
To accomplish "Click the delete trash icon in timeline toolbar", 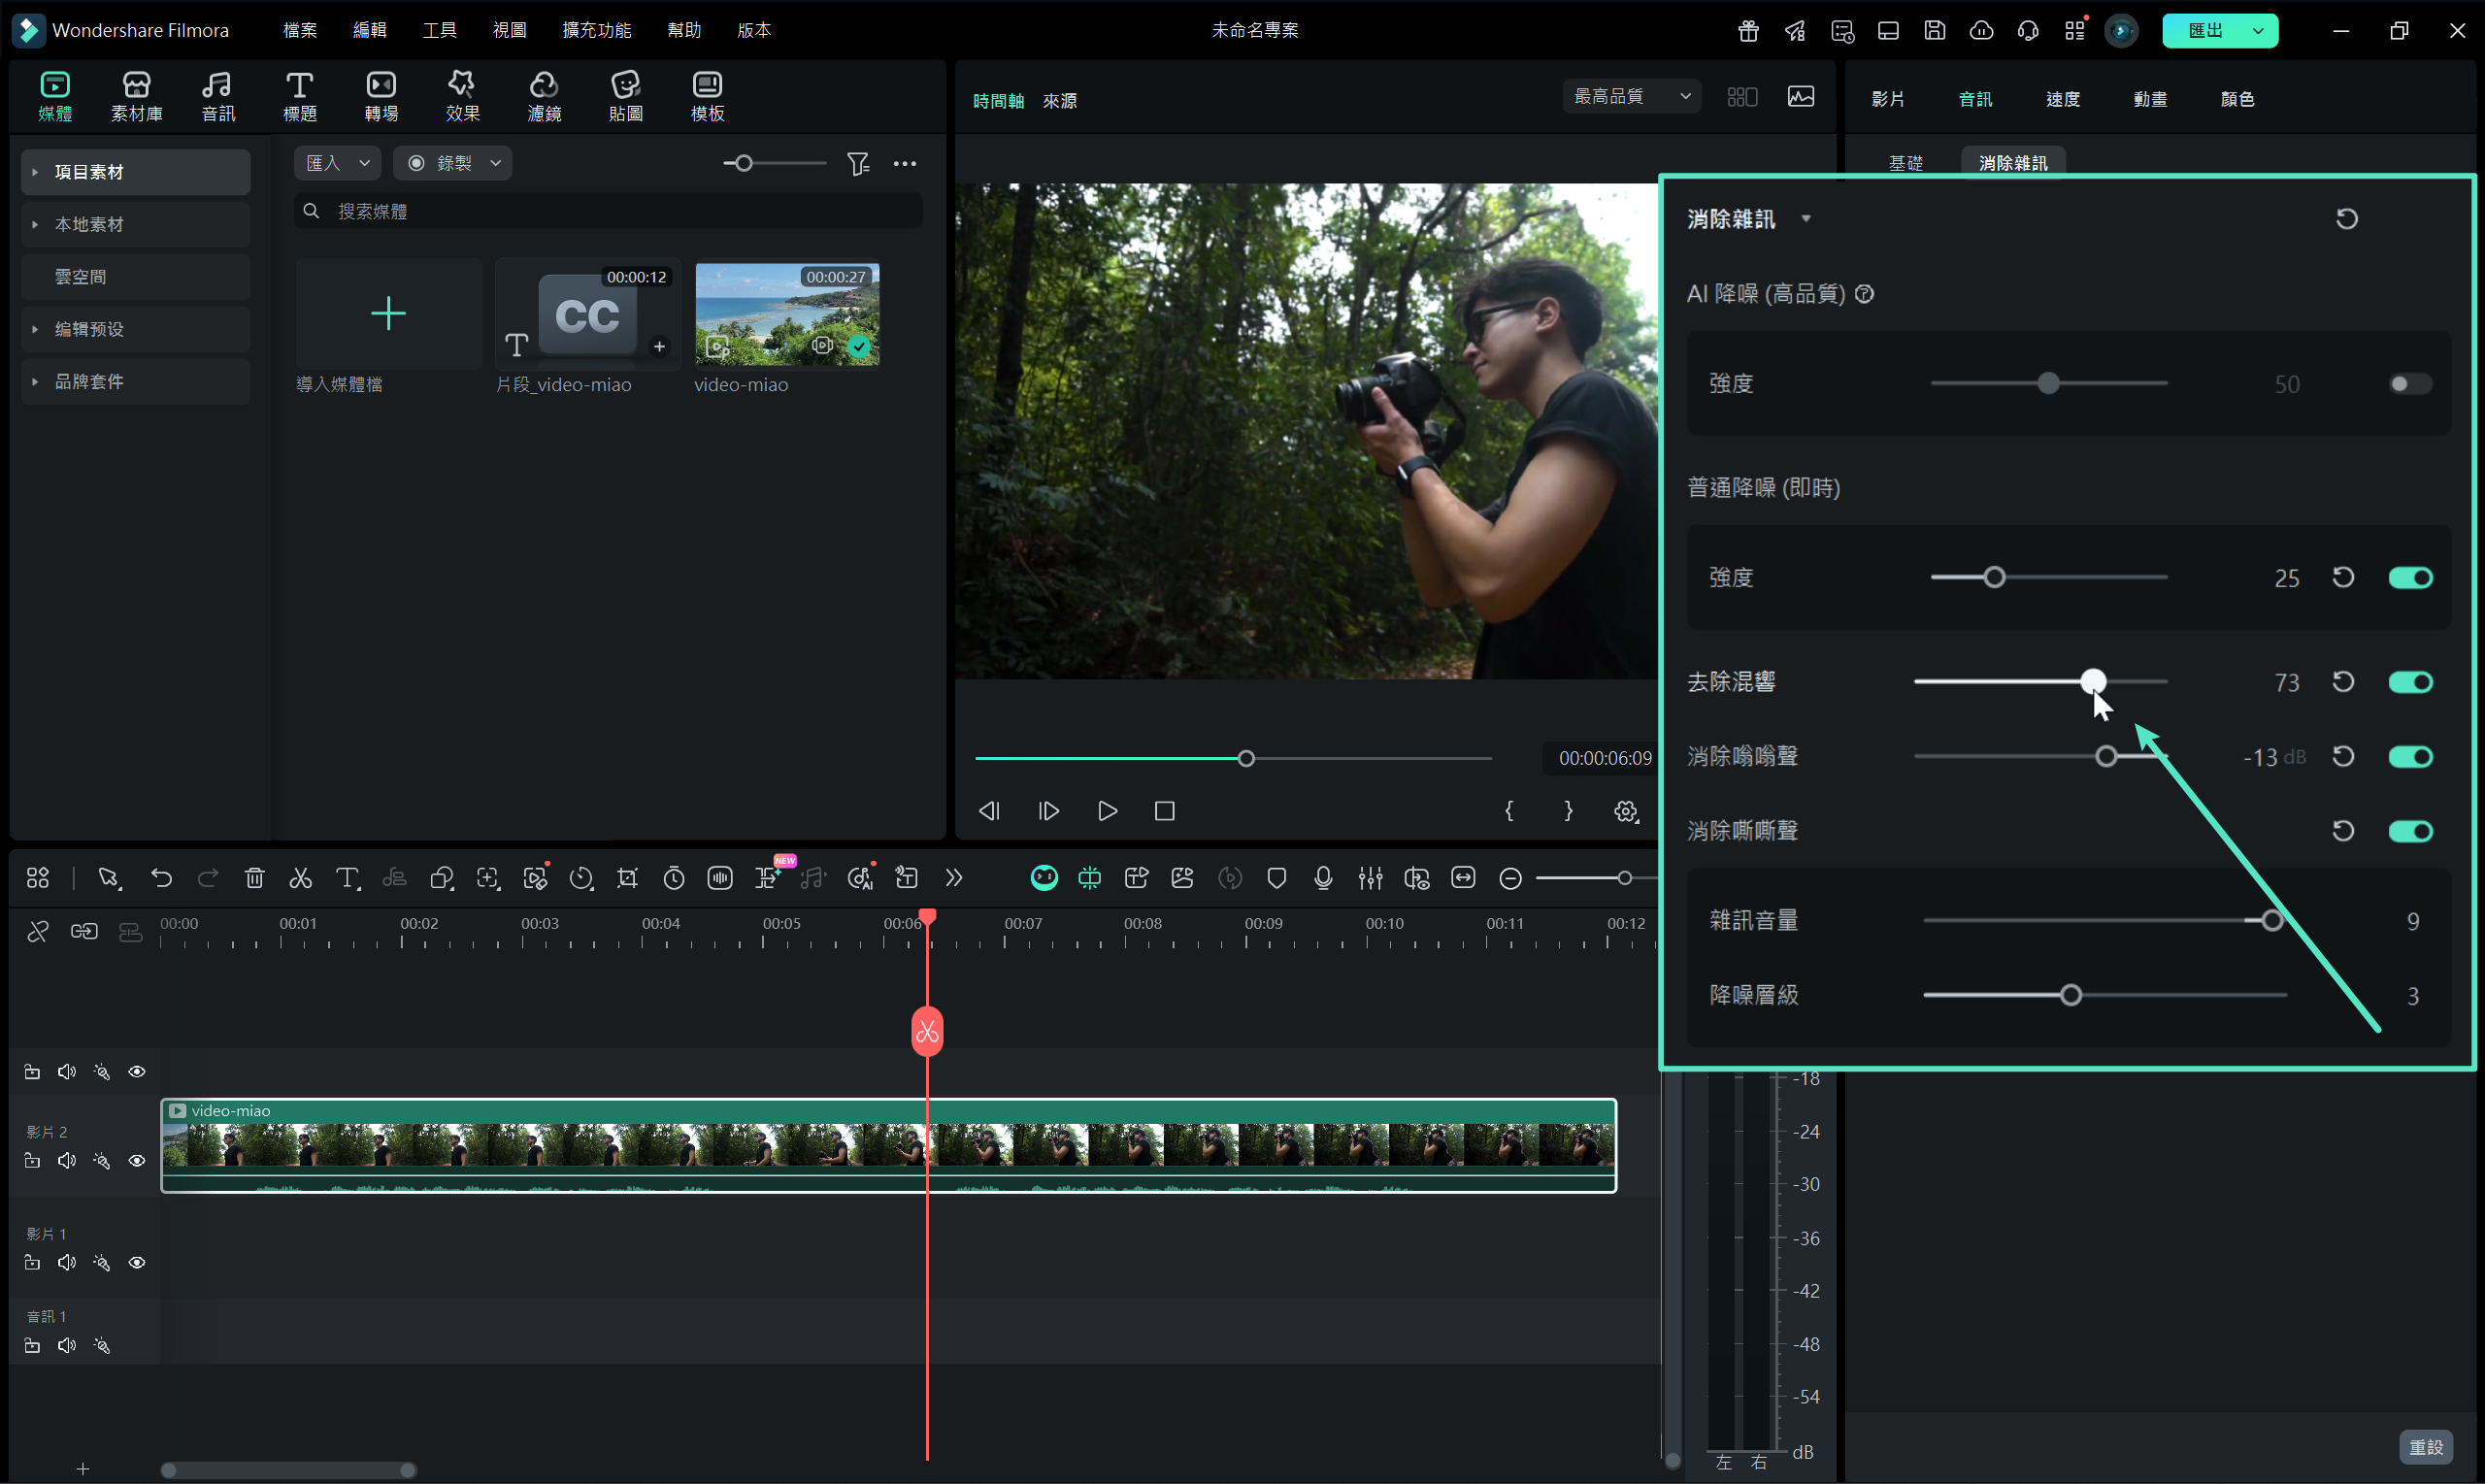I will click(x=254, y=878).
